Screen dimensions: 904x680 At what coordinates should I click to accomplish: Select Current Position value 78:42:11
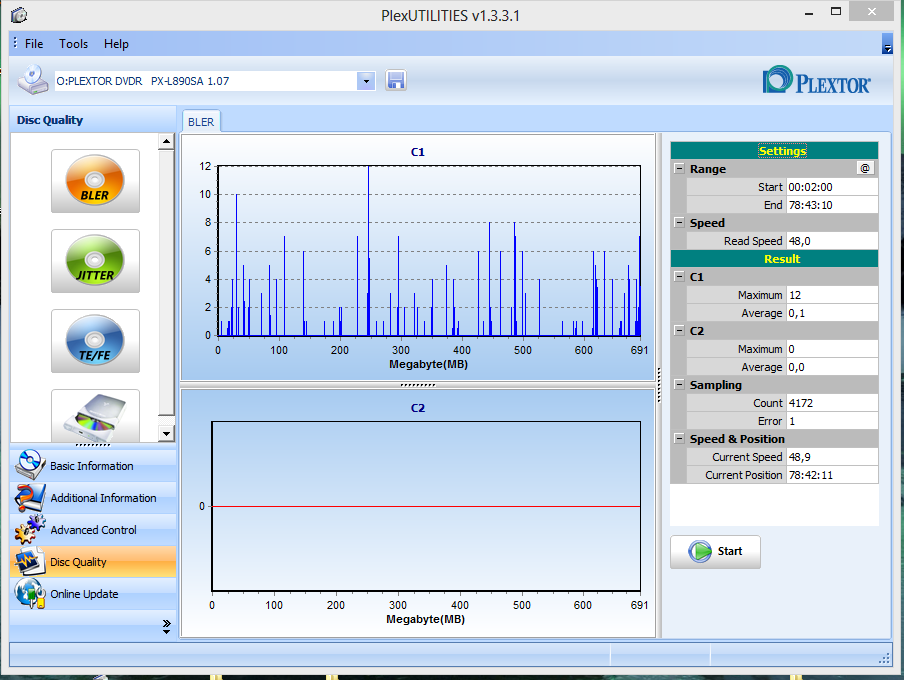832,475
